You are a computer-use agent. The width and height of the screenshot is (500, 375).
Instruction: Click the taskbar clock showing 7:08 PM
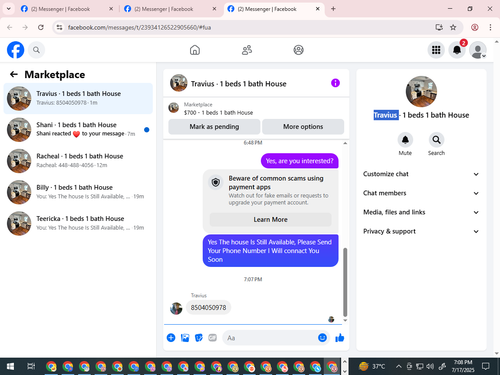(463, 366)
